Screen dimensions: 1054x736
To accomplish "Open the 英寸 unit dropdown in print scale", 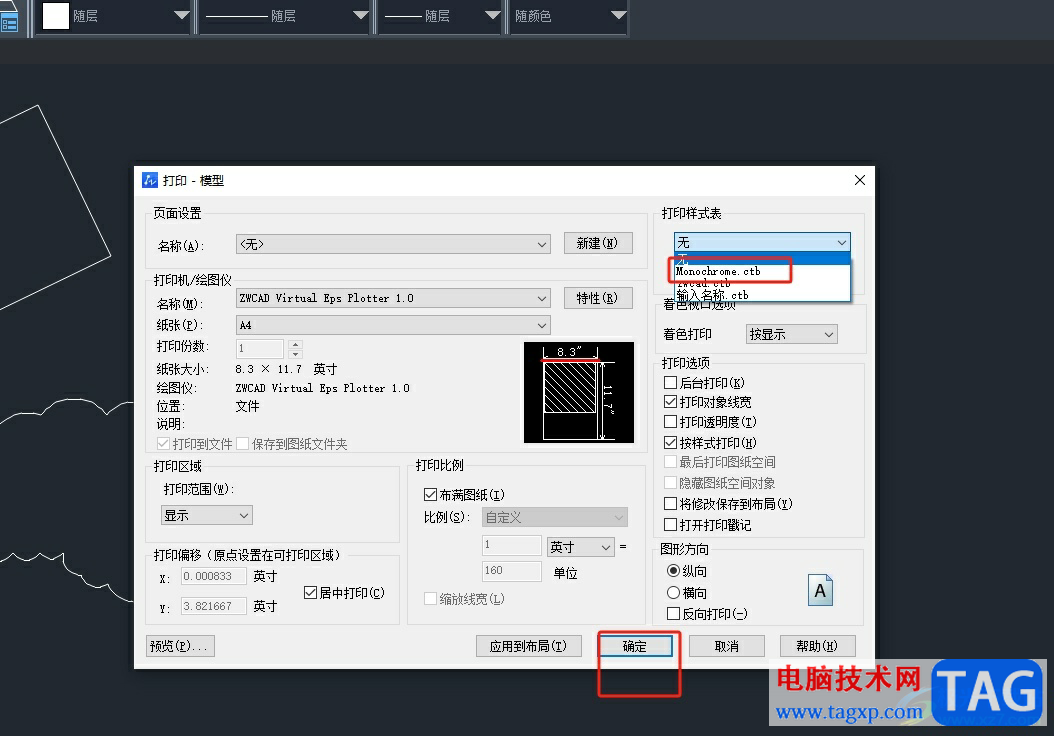I will click(x=580, y=546).
